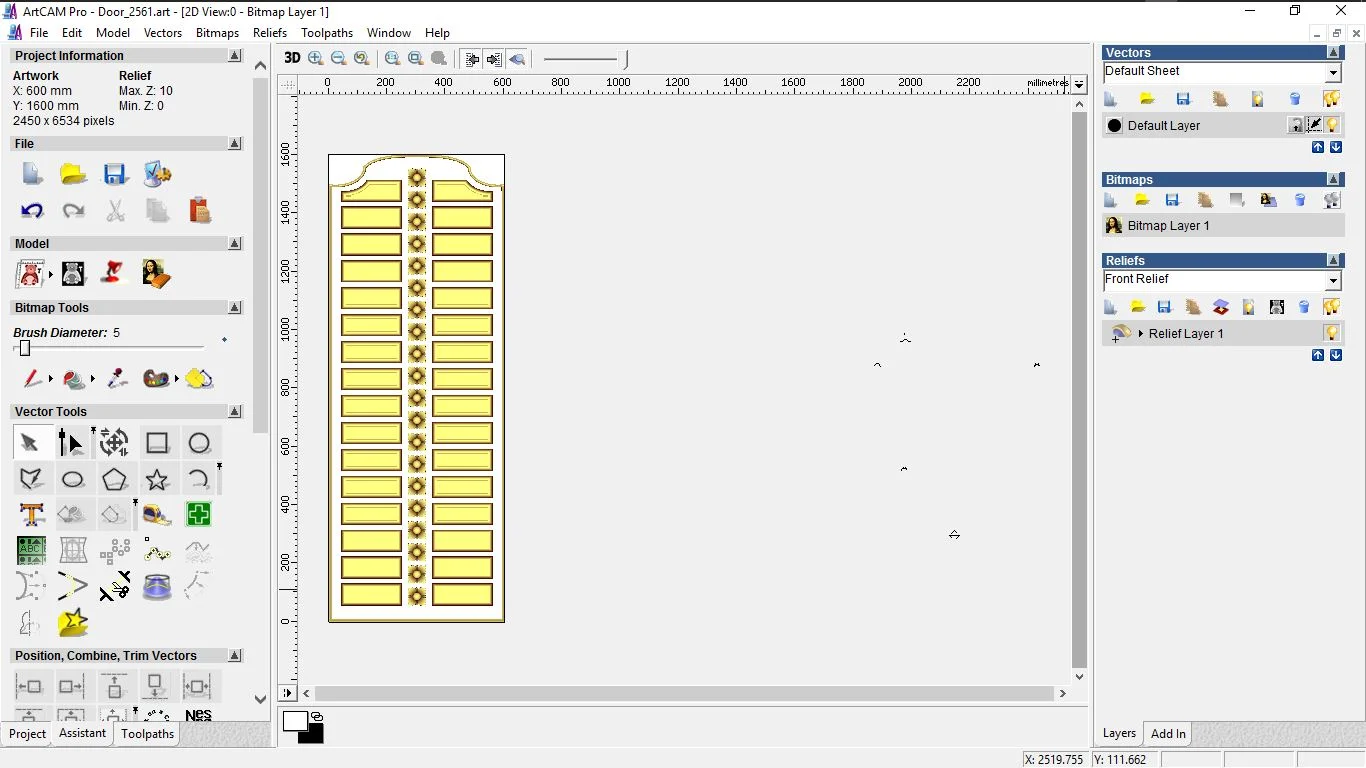
Task: Toggle visibility bulb of Relief Layer 1
Action: tap(1332, 333)
